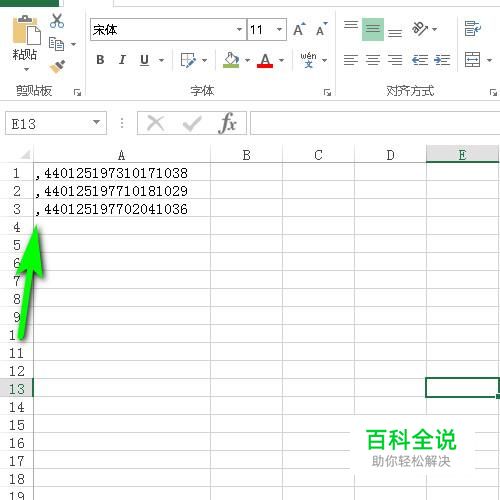Viewport: 500px width, 500px height.
Task: Toggle the highlighted middle align icon
Action: click(373, 29)
